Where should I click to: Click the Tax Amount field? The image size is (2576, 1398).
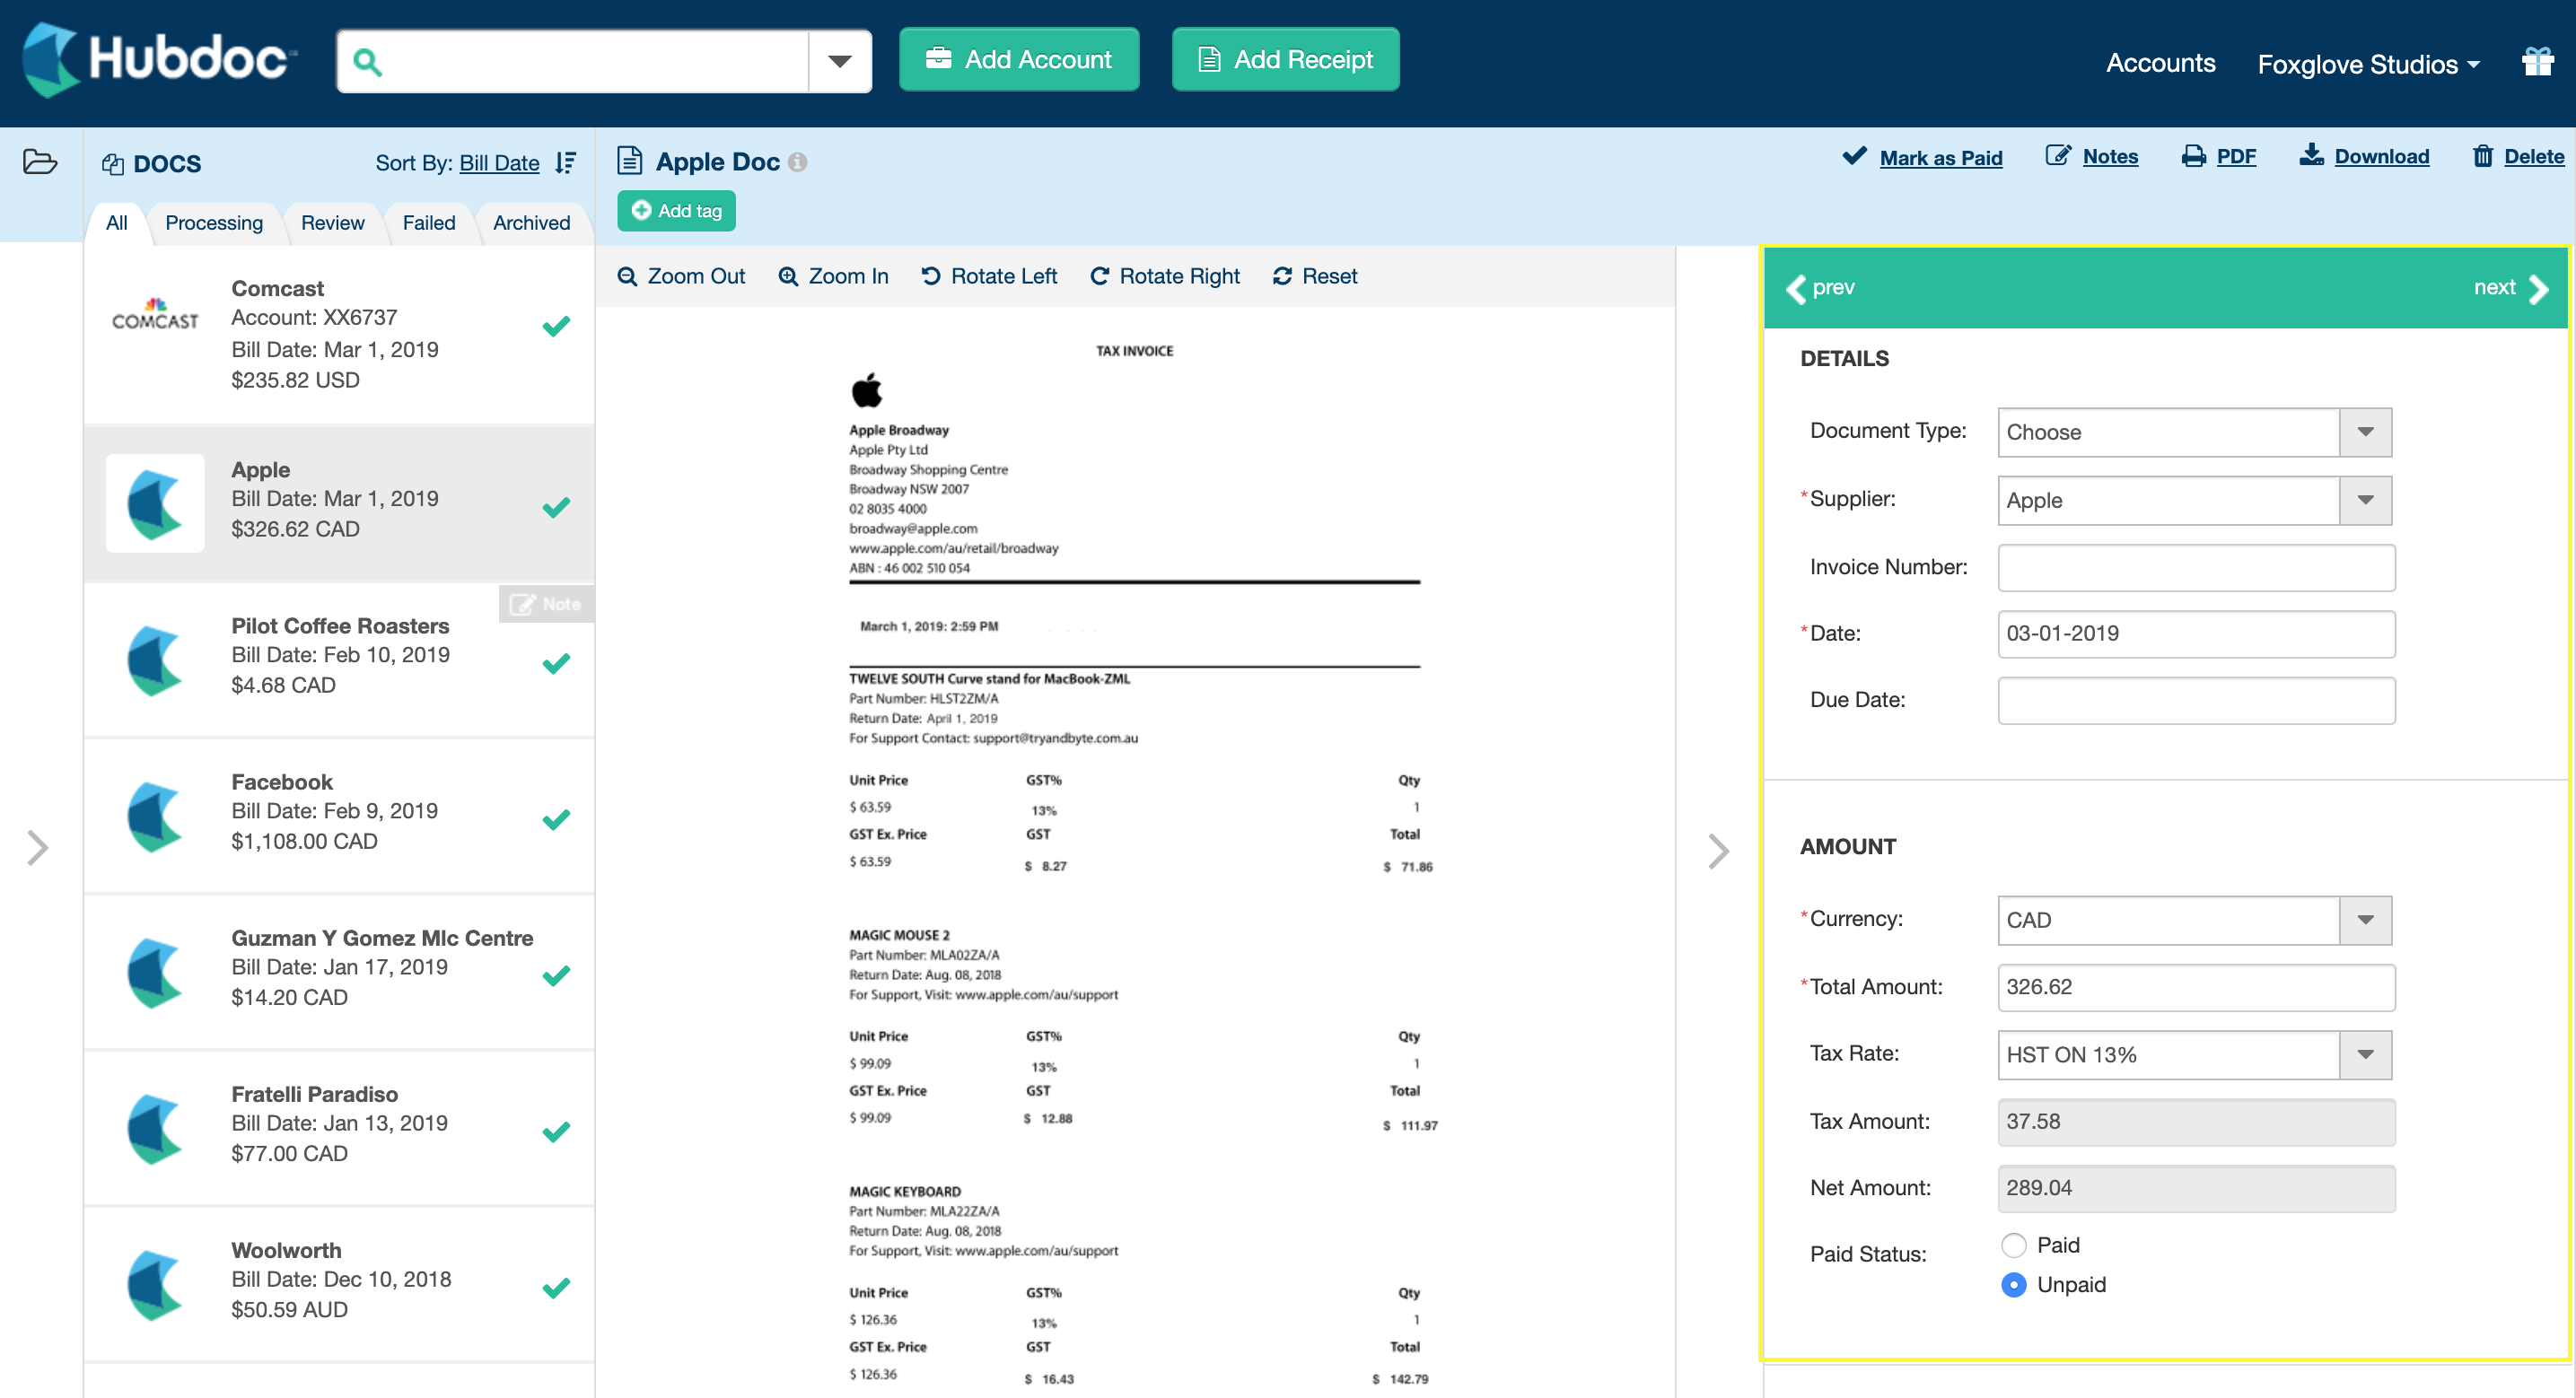[2196, 1122]
